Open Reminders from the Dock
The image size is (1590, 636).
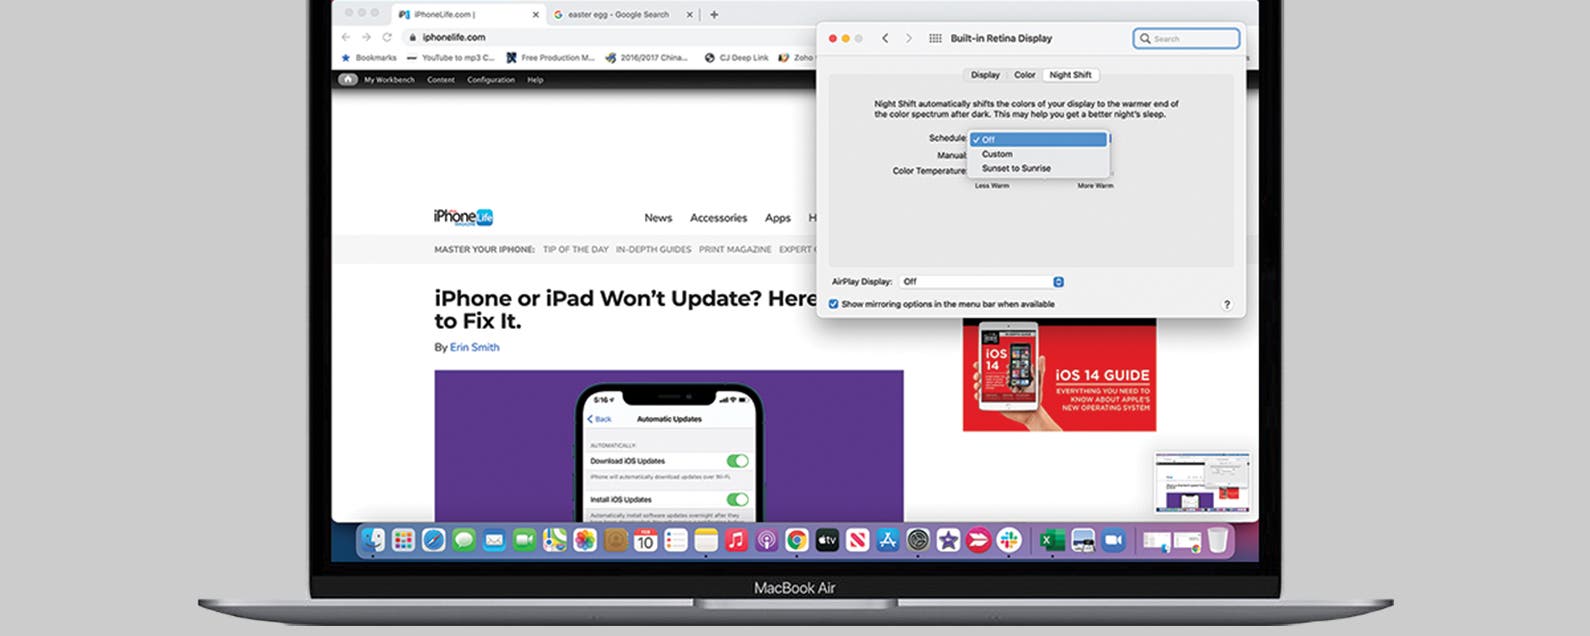point(676,541)
